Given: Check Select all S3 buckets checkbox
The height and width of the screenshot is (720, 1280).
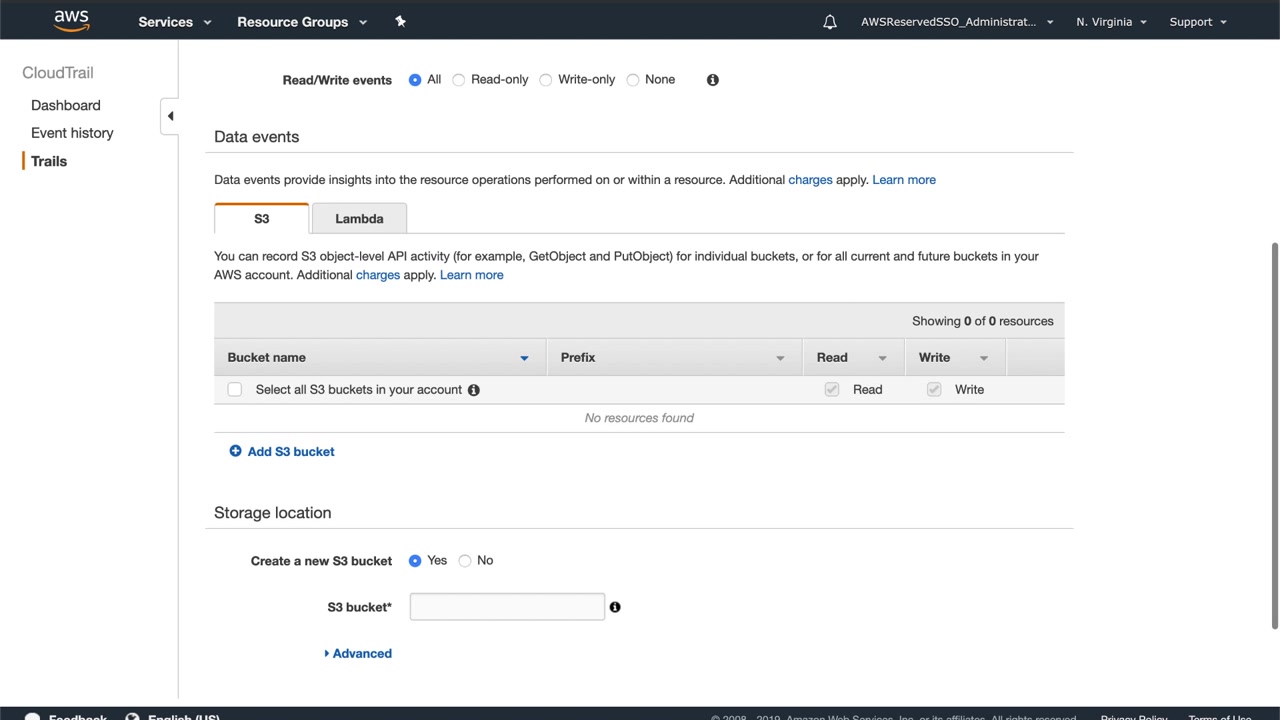Looking at the screenshot, I should click(x=235, y=390).
